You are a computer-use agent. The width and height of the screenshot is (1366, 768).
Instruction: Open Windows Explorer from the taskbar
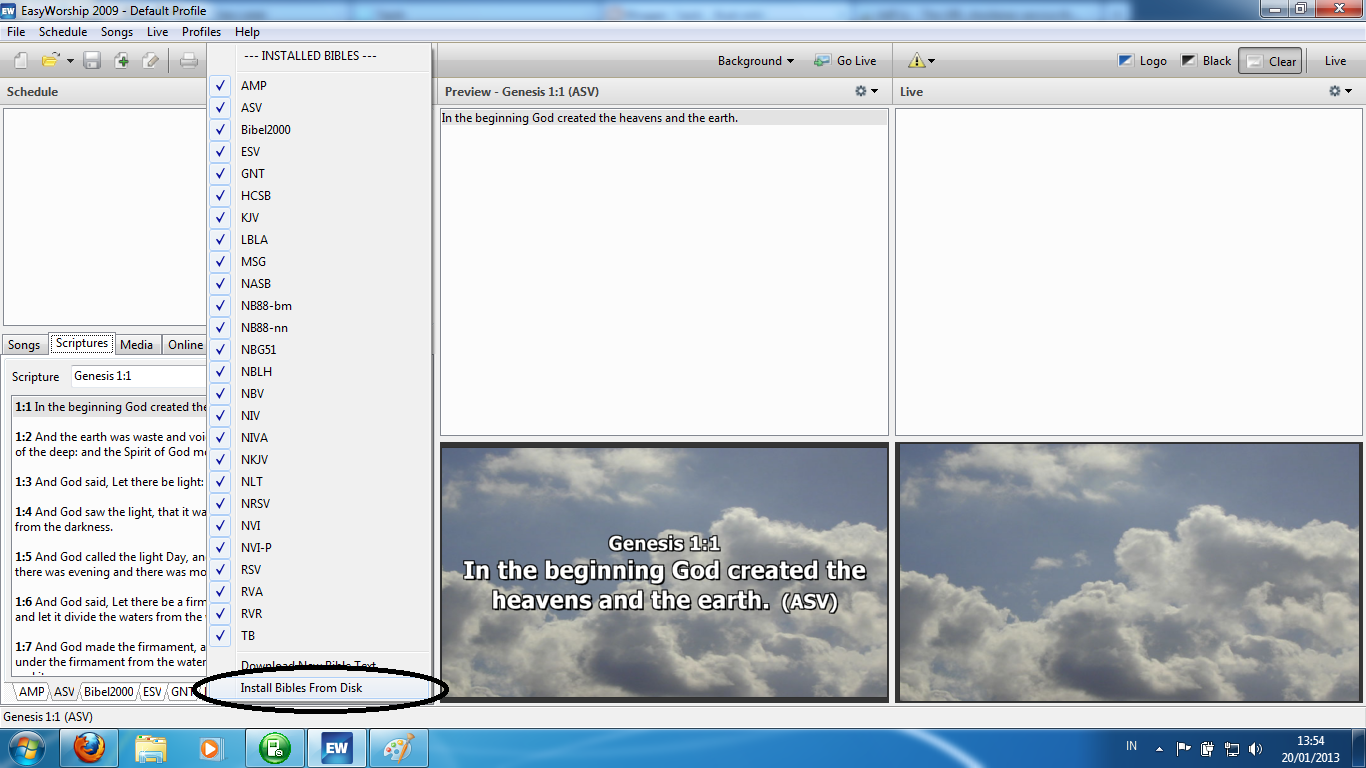pos(151,748)
